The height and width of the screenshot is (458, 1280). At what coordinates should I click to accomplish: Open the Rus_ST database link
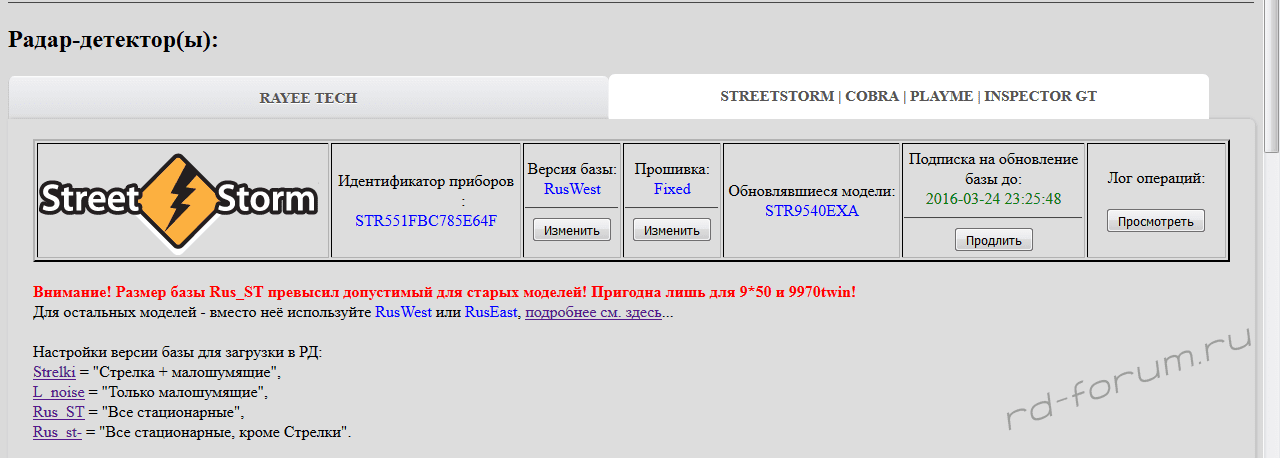59,413
